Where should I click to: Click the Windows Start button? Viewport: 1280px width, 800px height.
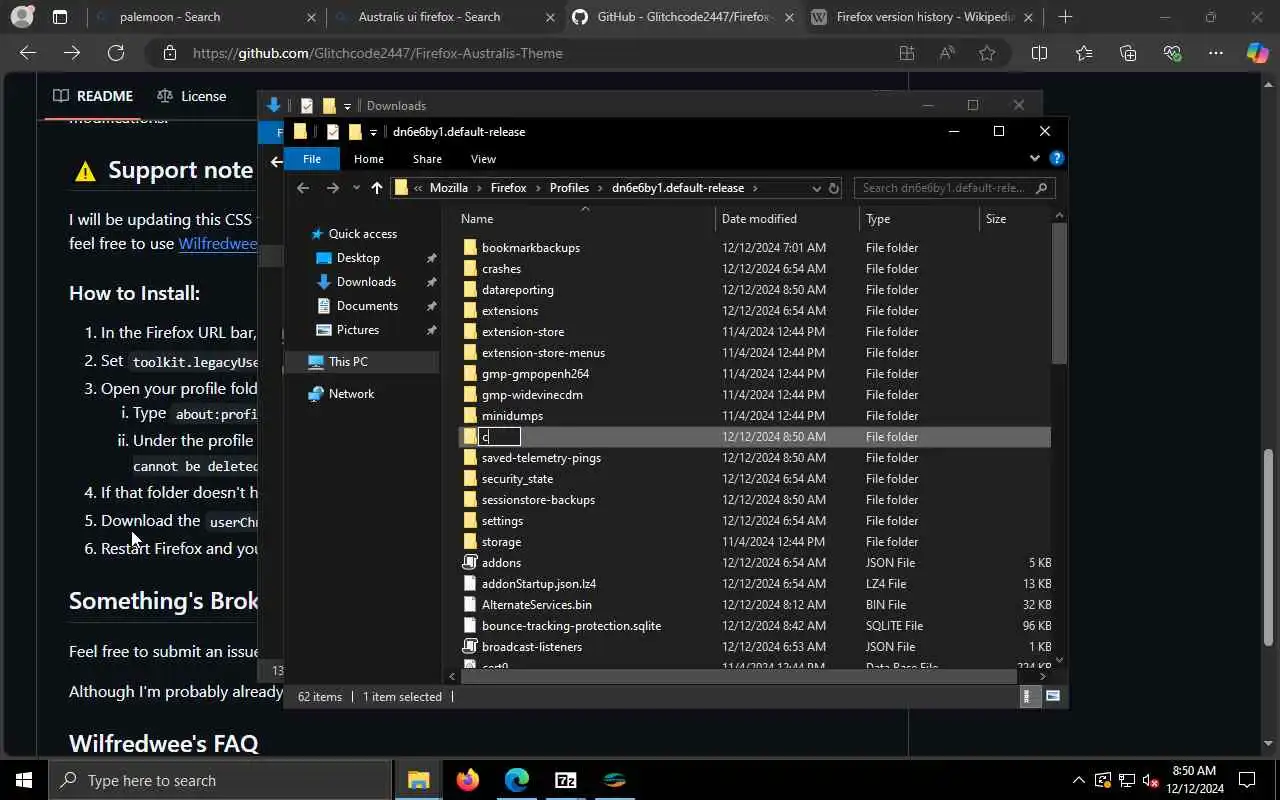(x=24, y=780)
